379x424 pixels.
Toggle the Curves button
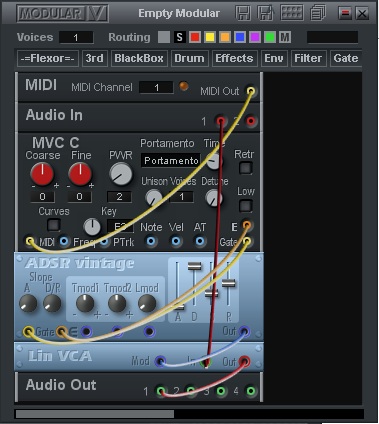(53, 225)
